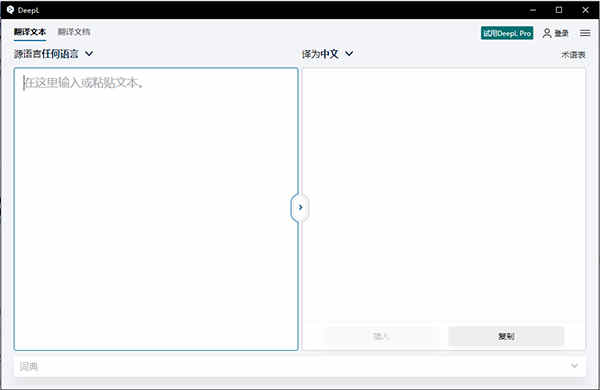Minimize the DeepL window
The image size is (600, 390).
(x=533, y=10)
